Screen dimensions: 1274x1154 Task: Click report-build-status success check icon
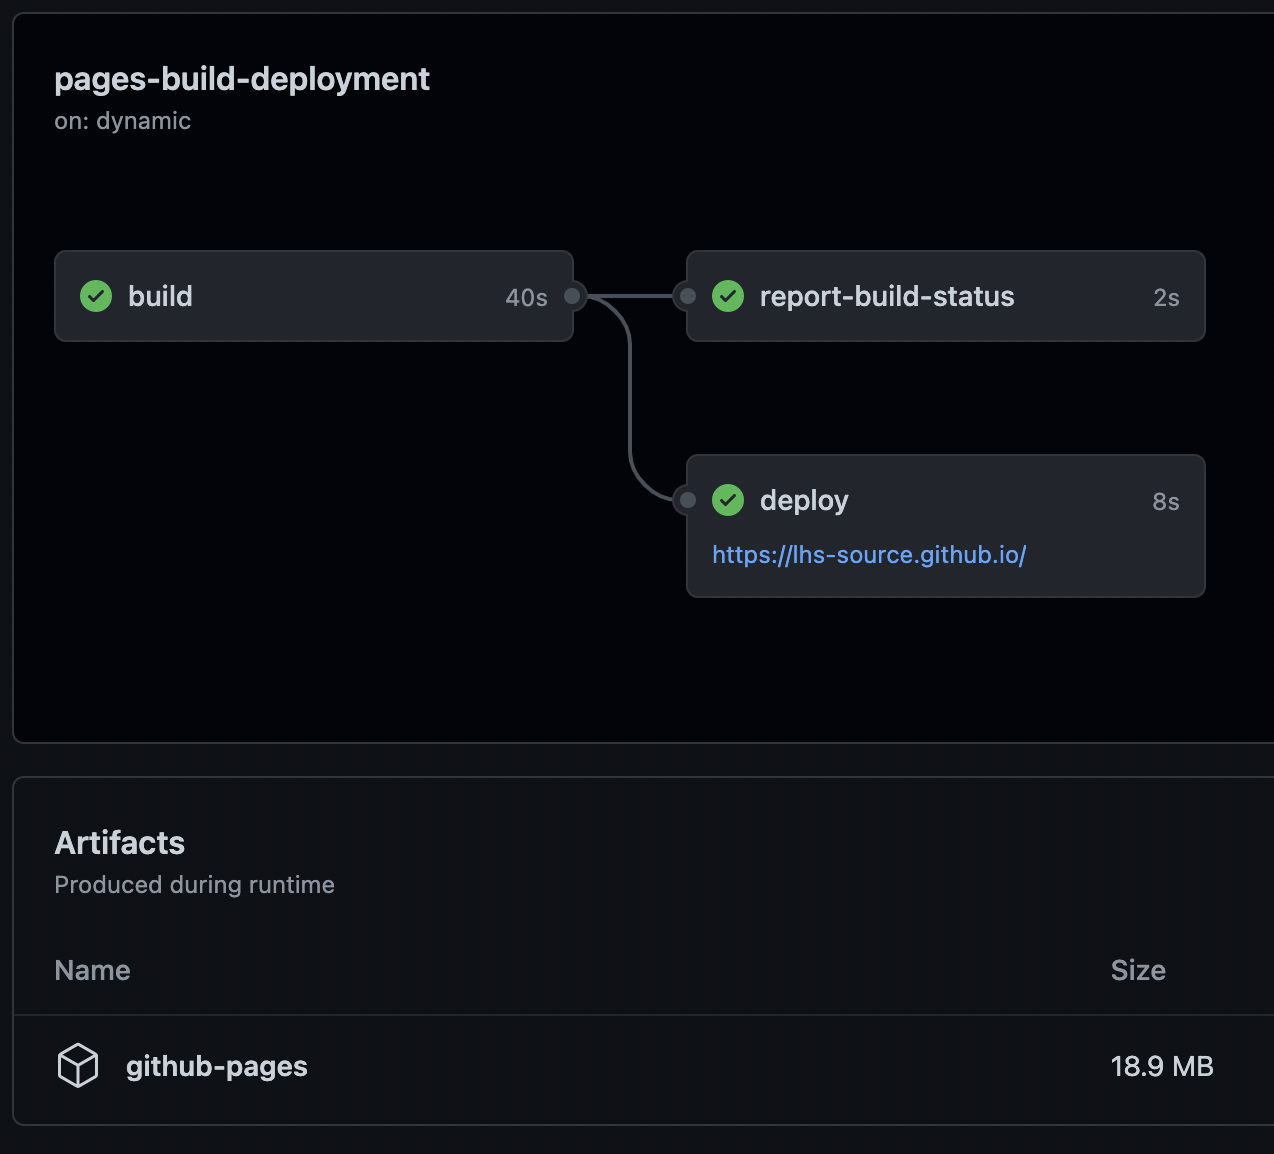click(728, 296)
